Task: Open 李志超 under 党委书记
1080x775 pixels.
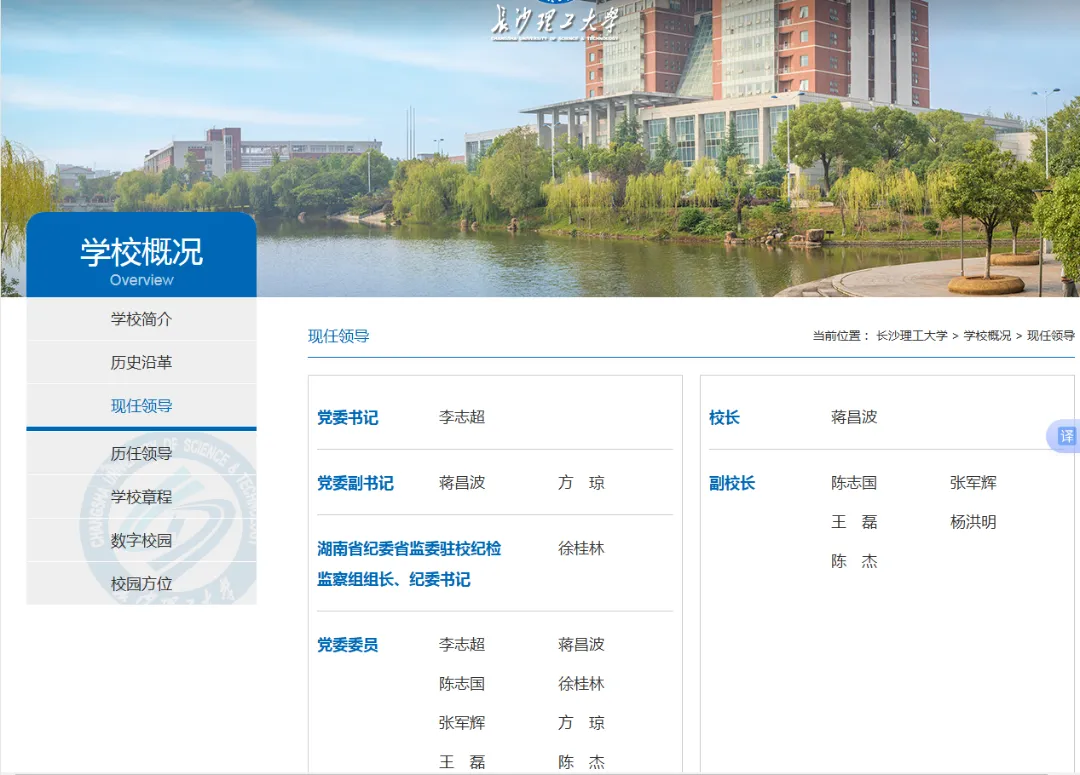Action: (462, 417)
